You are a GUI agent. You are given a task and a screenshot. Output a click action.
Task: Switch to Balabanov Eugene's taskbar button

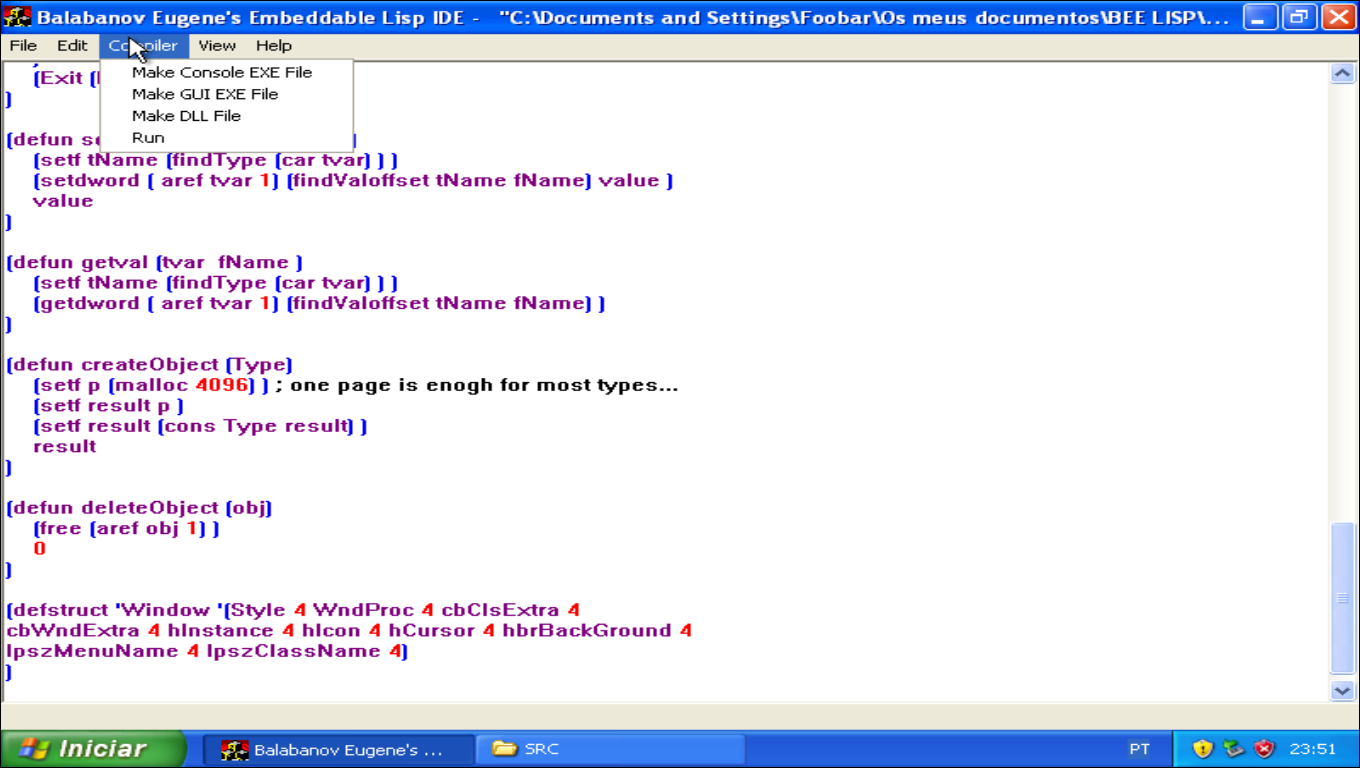click(337, 749)
